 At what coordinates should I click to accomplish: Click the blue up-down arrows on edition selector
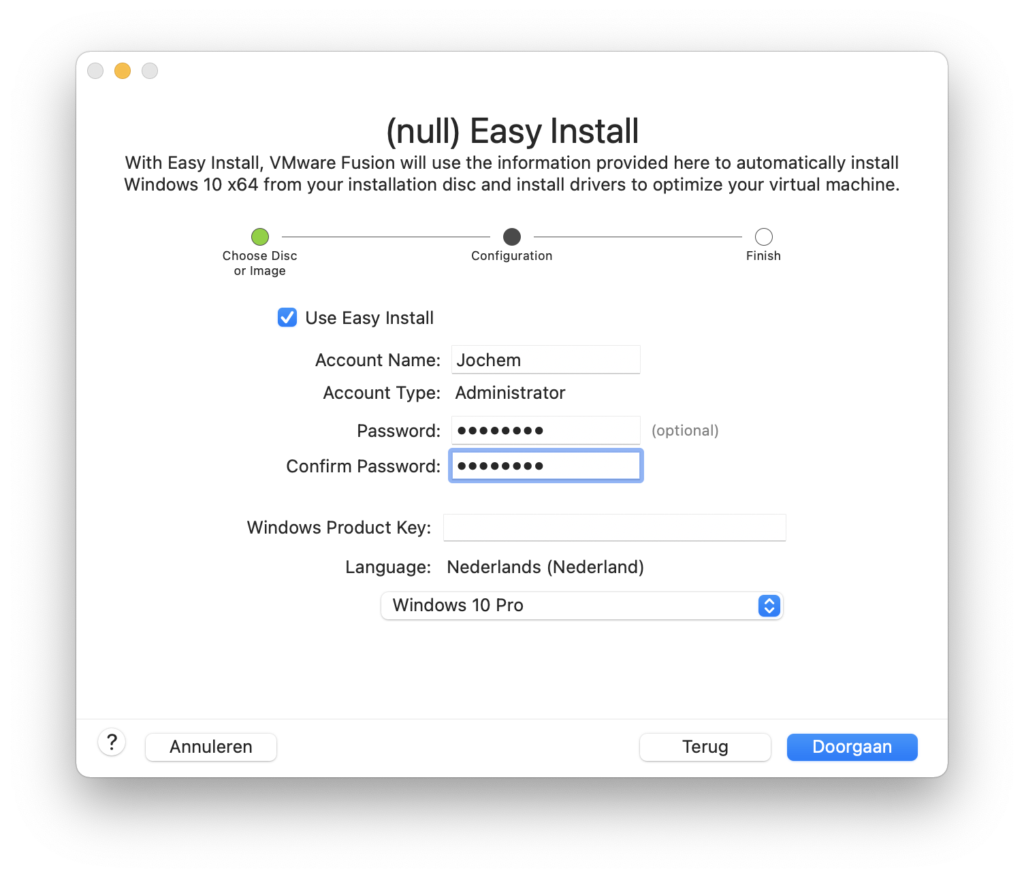coord(769,606)
